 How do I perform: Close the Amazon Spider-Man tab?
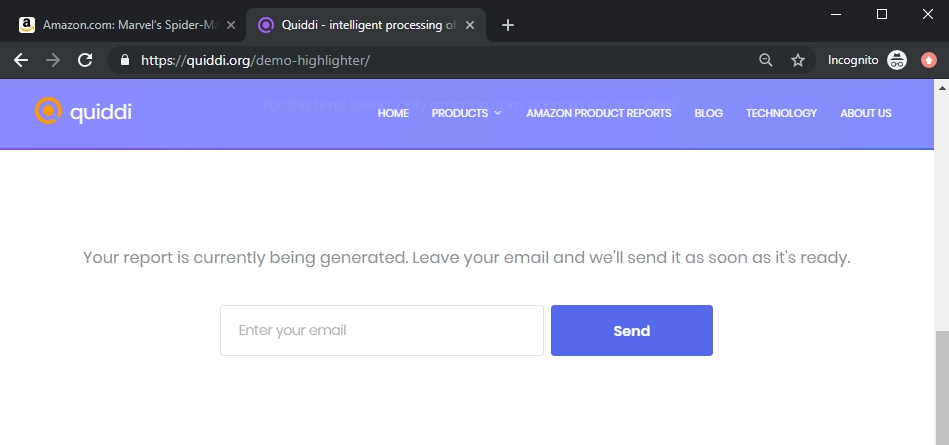coord(231,25)
